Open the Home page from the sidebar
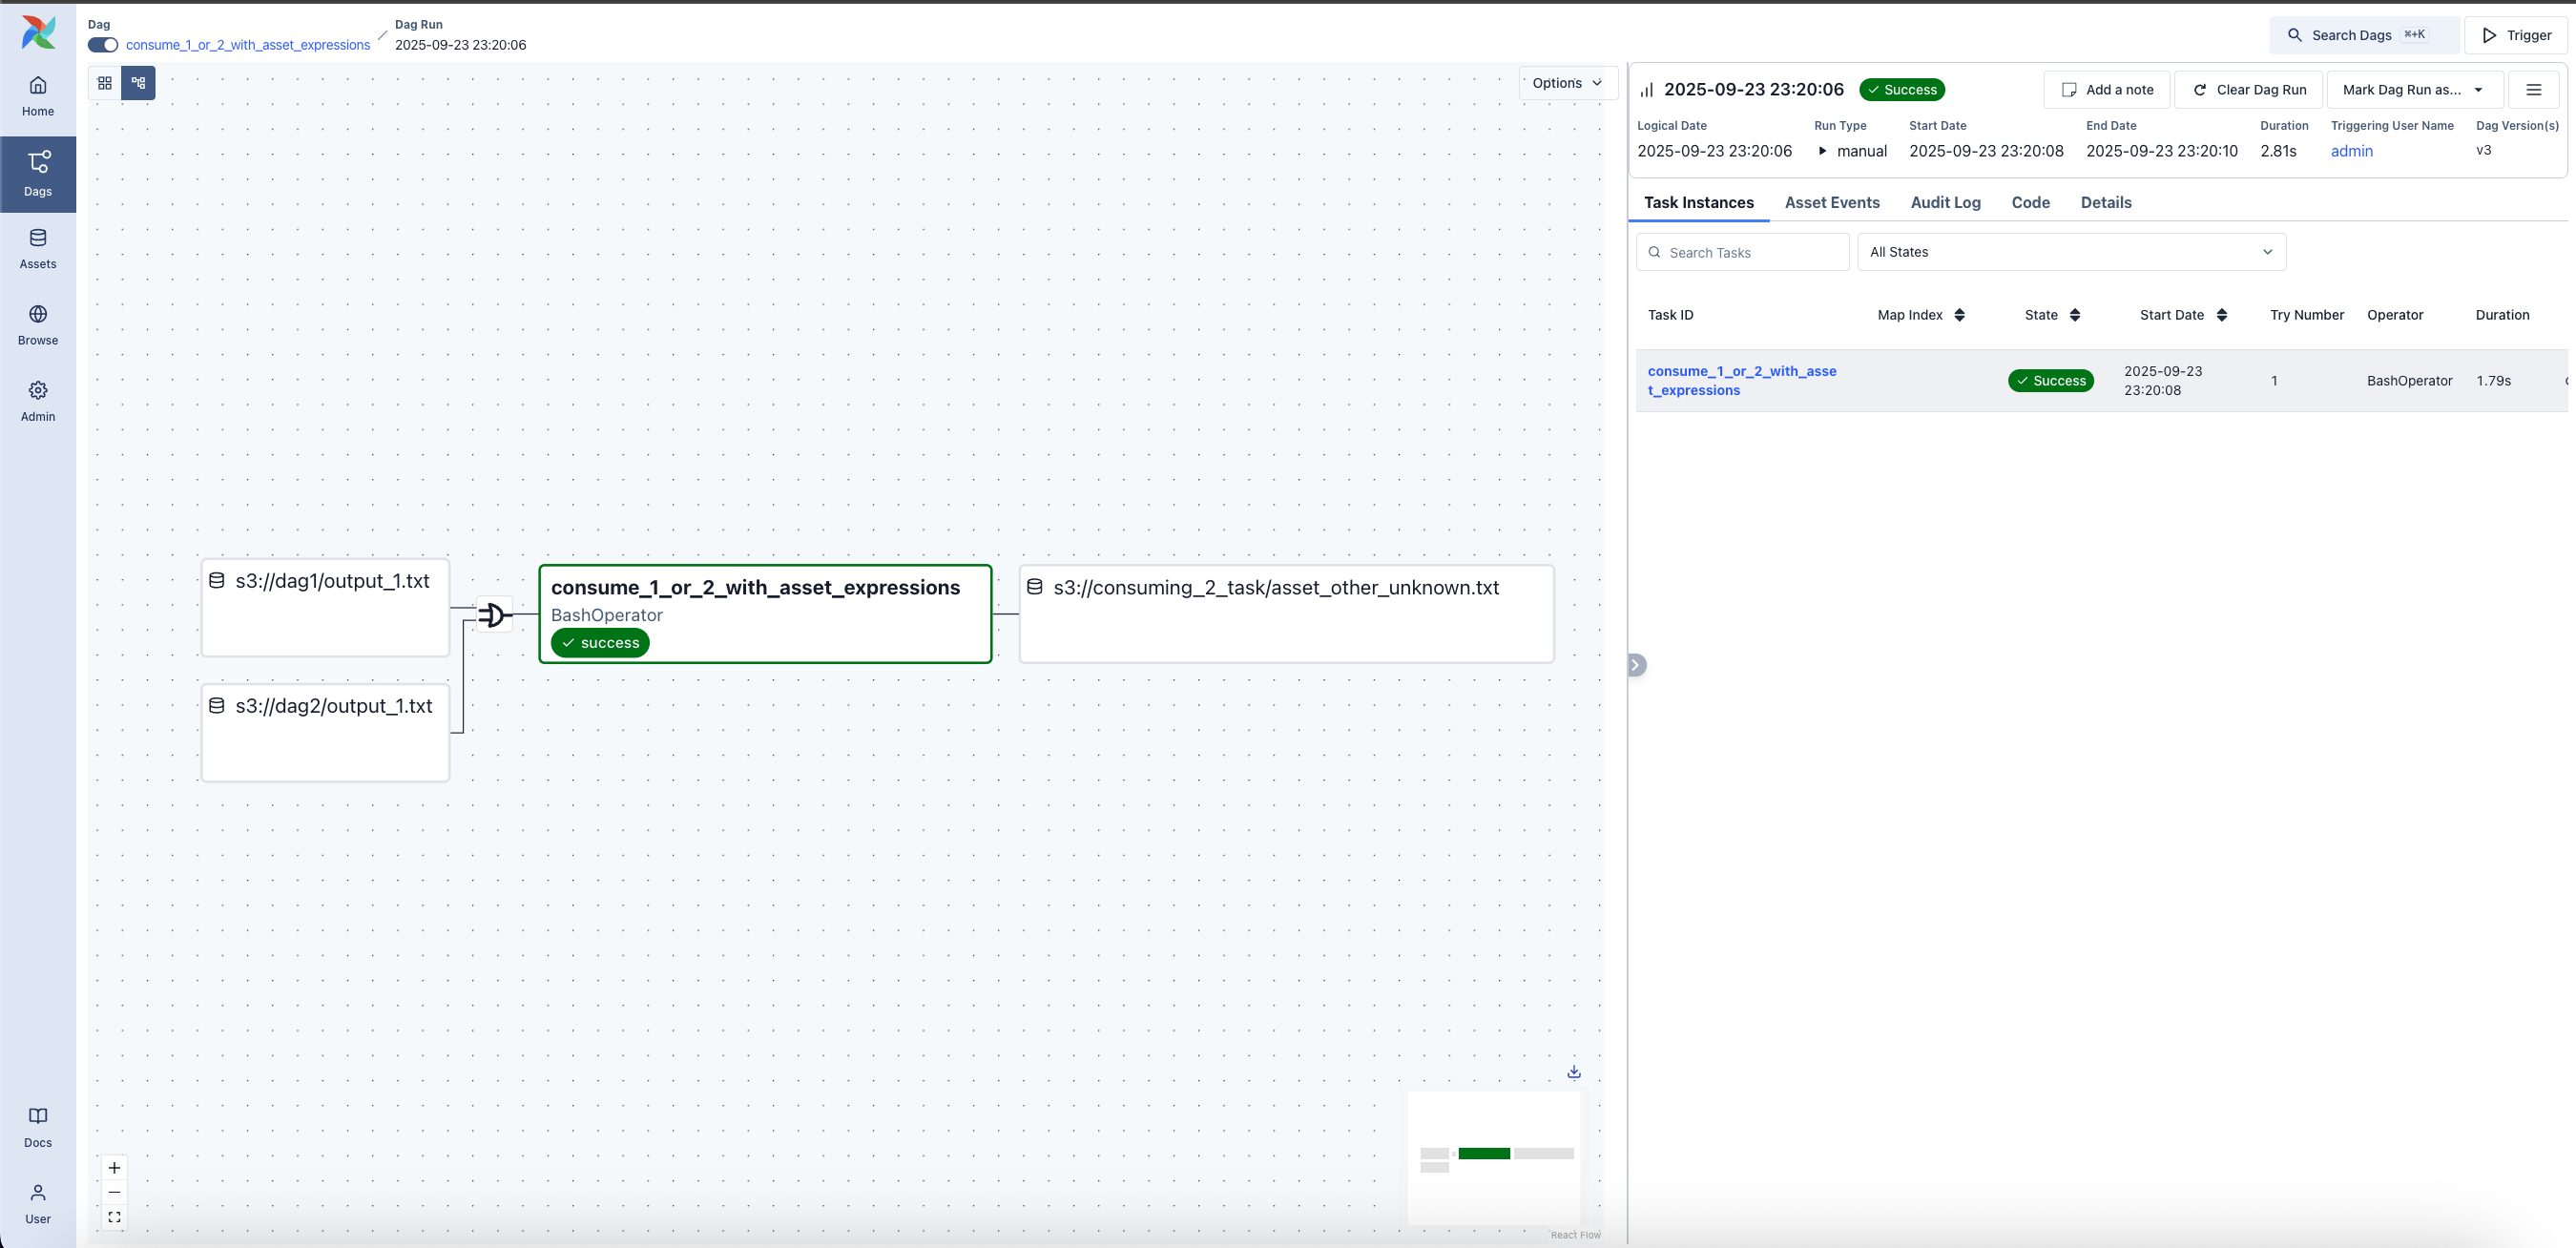This screenshot has width=2576, height=1248. (x=38, y=95)
